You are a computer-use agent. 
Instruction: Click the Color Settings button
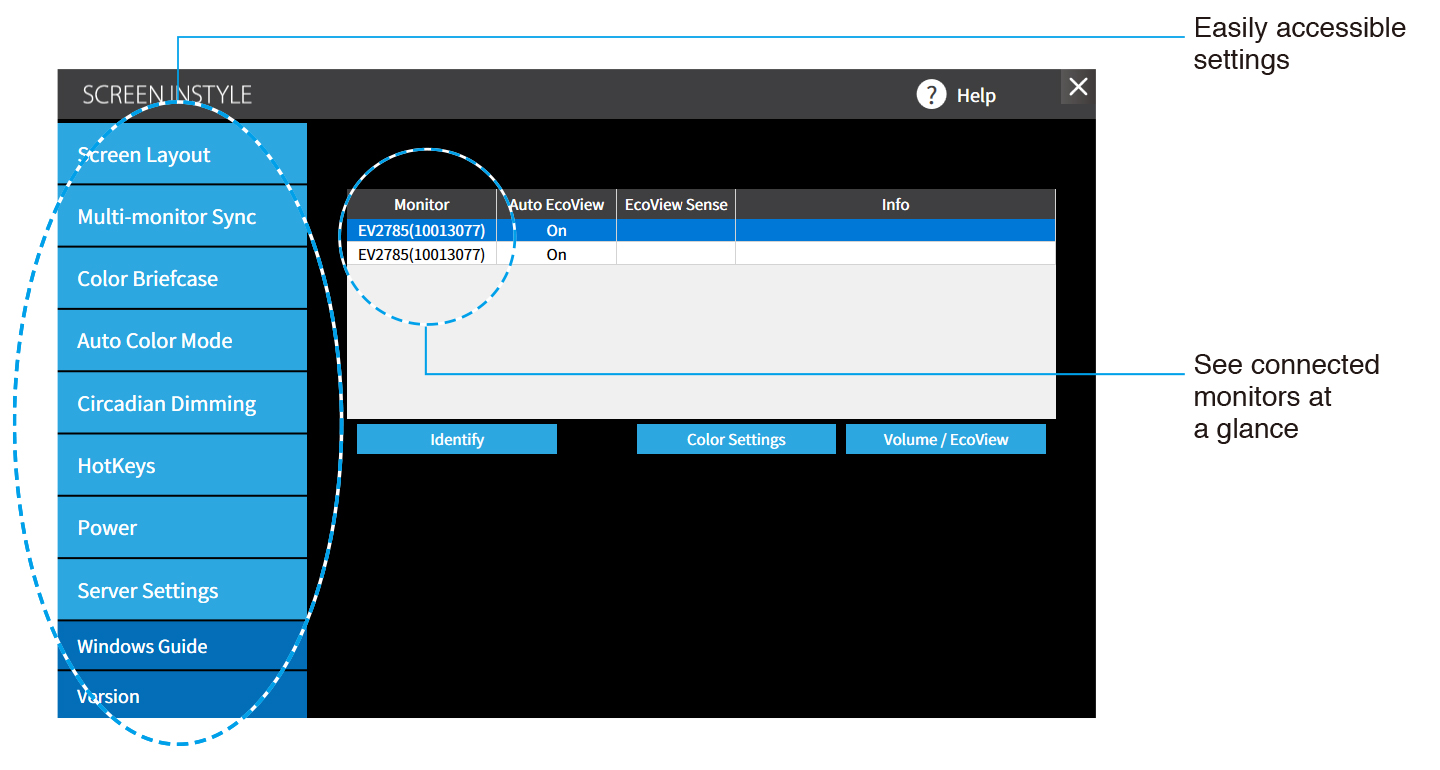coord(736,440)
